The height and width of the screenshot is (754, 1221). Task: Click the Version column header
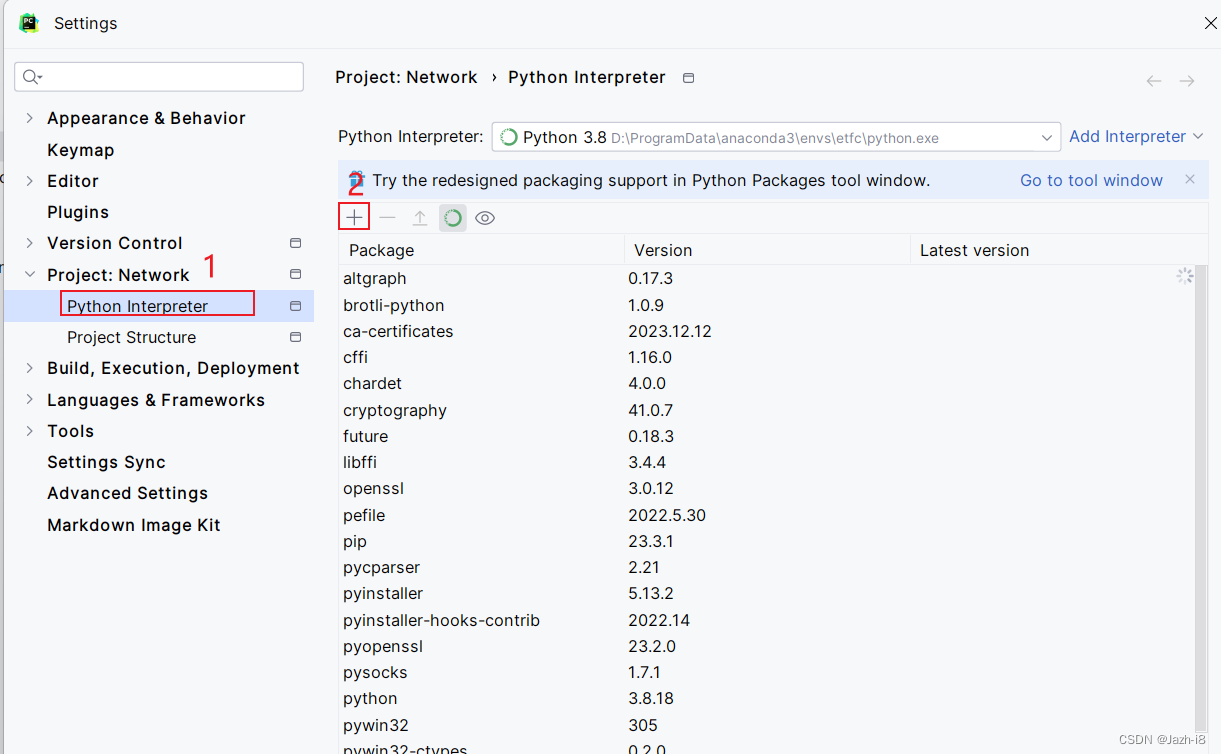767,250
